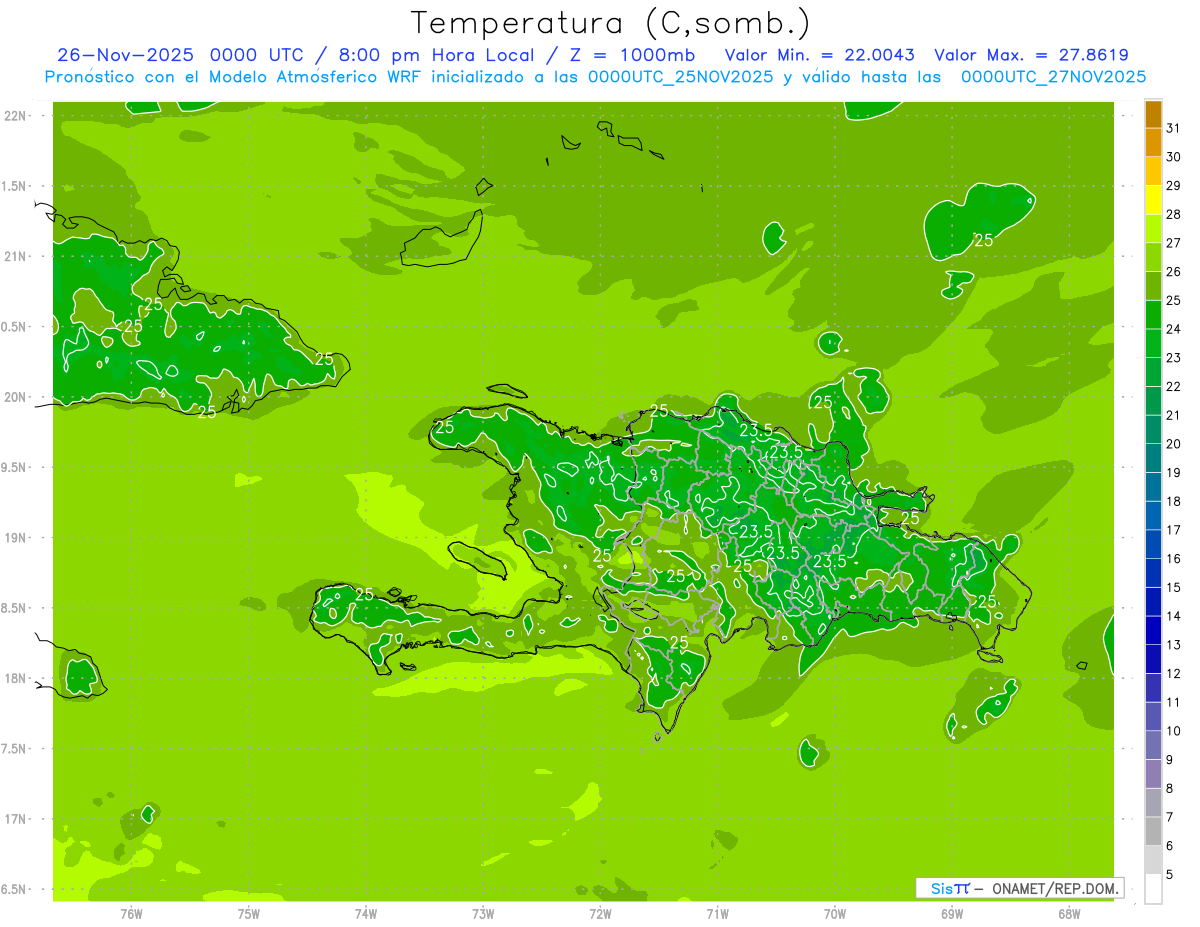1200x927 pixels.
Task: Click the "31" label on the color scale
Action: [1173, 128]
